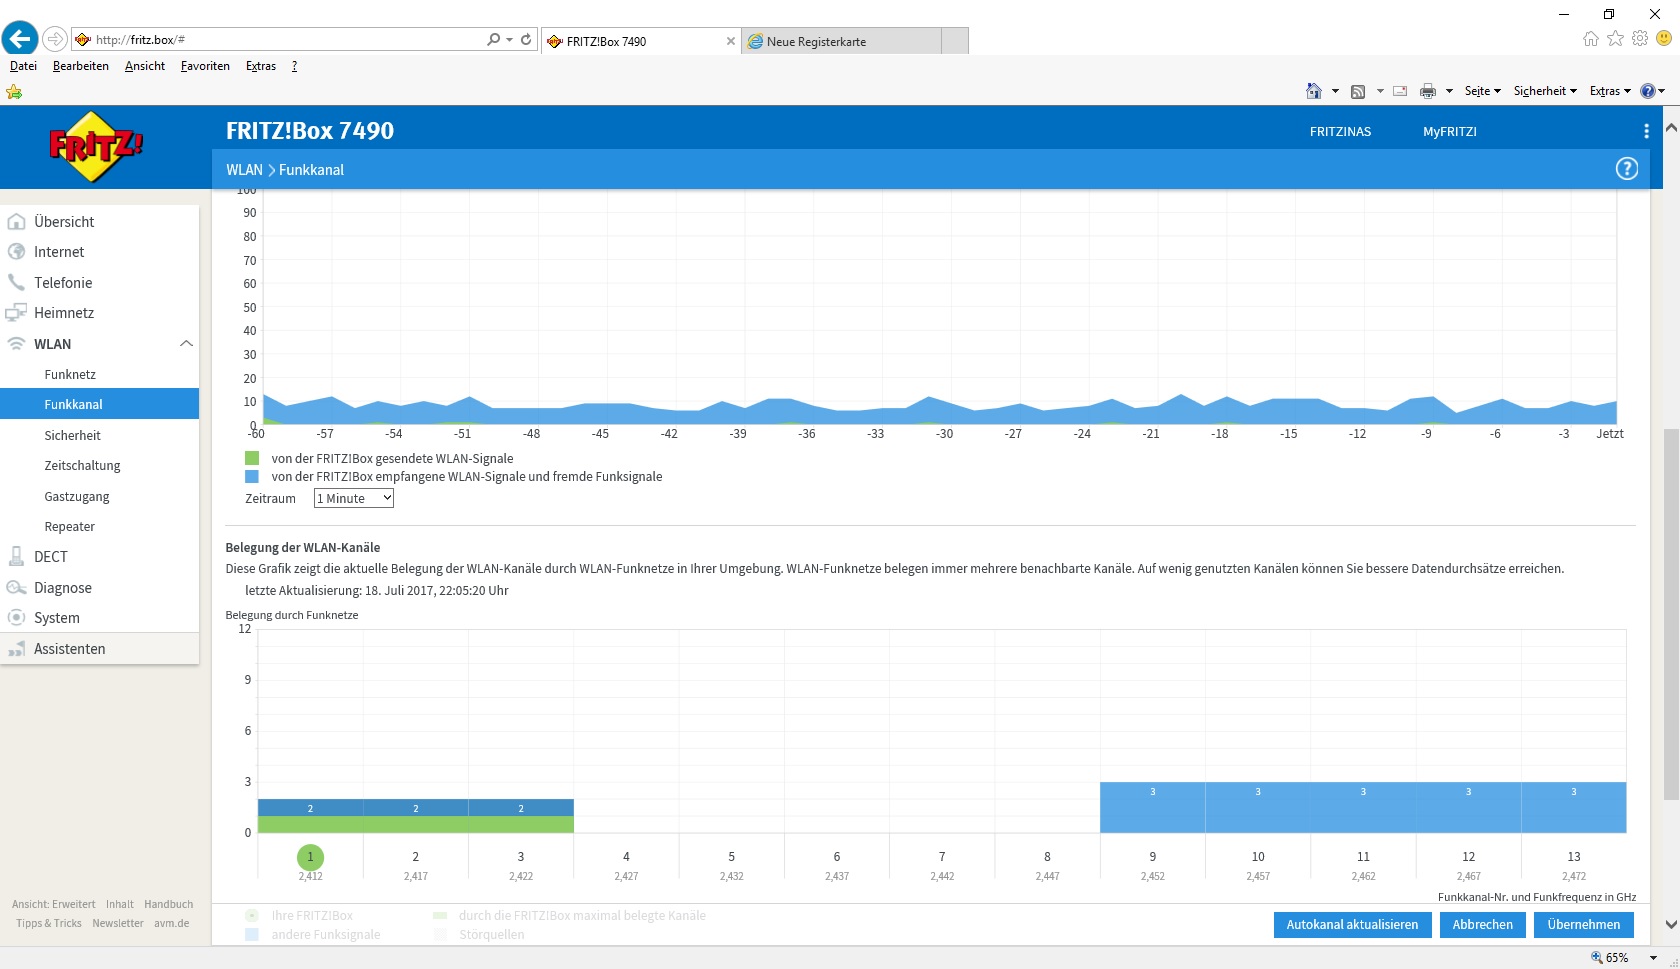The width and height of the screenshot is (1680, 969).
Task: Click the search magnifier in the address bar
Action: (493, 39)
